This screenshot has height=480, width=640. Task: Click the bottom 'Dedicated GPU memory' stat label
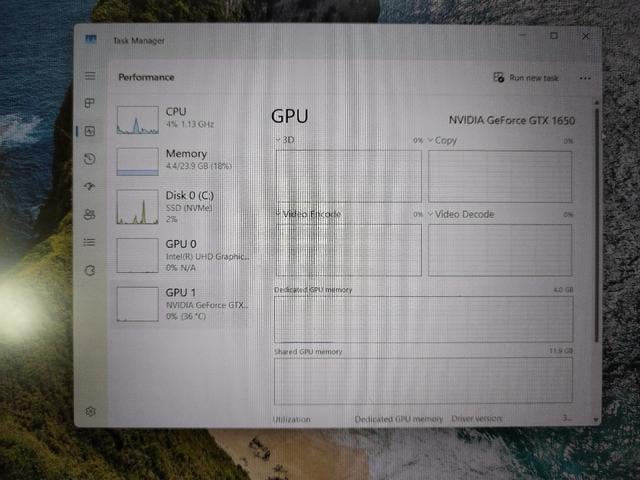coord(399,419)
